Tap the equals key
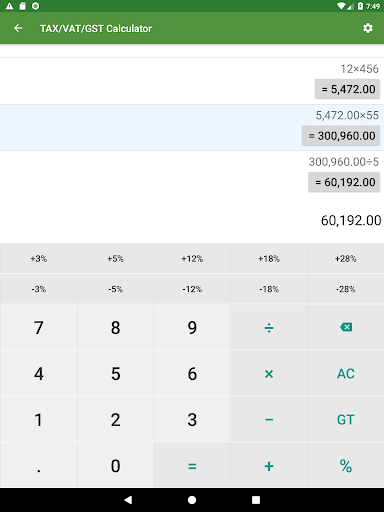 coord(192,466)
